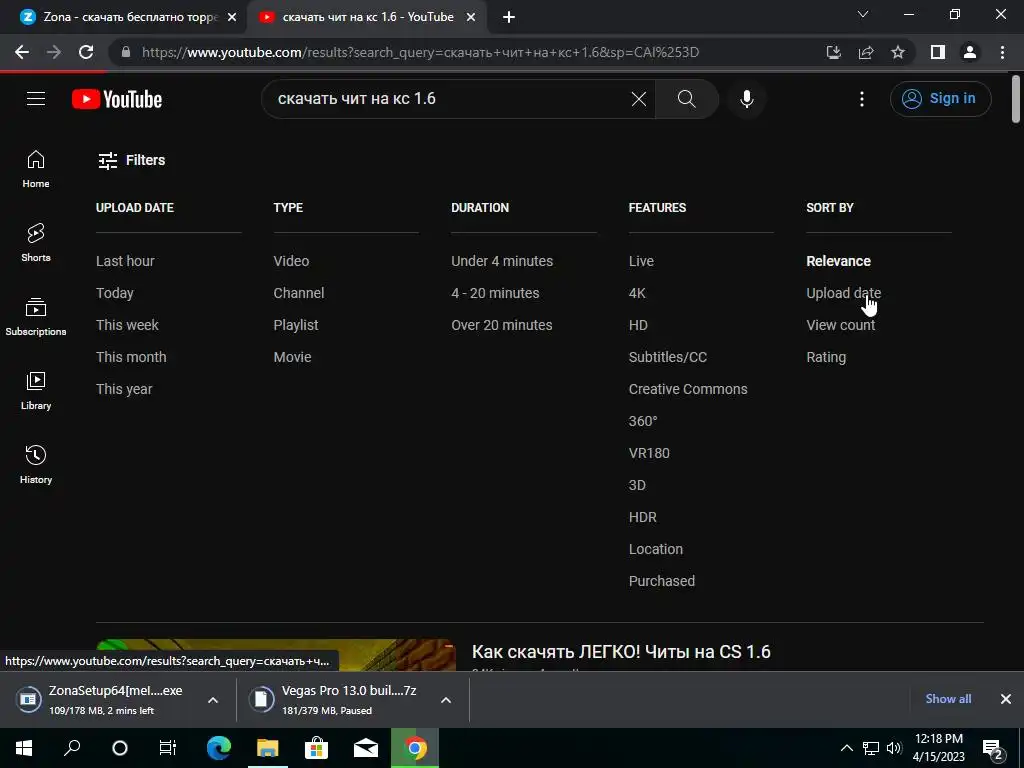Viewport: 1024px width, 768px height.
Task: Close the YouTube tab
Action: [x=470, y=18]
